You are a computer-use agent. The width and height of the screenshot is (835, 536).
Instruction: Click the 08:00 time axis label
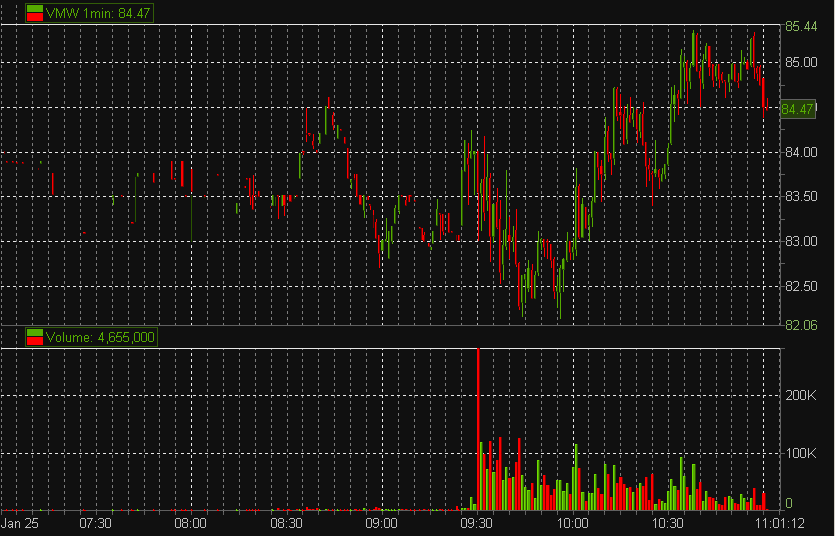click(190, 523)
